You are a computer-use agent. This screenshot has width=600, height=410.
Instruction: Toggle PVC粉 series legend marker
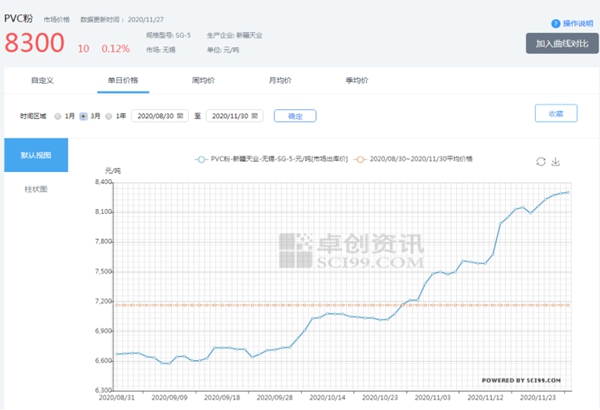tap(201, 159)
